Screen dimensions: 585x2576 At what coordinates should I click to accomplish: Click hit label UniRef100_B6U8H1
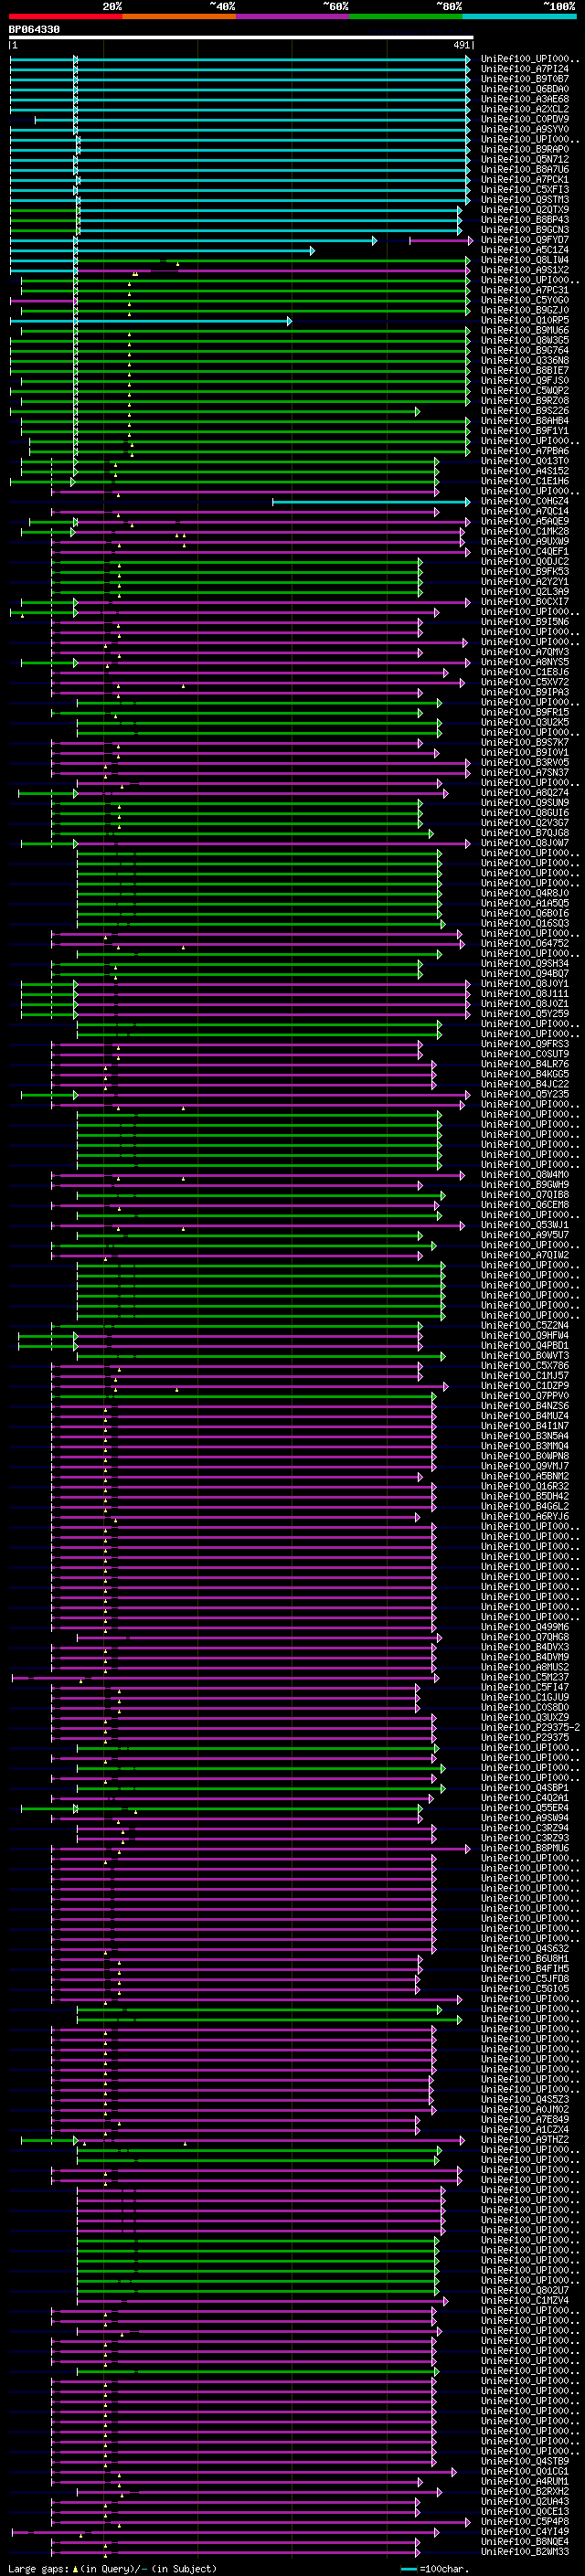tap(525, 1958)
